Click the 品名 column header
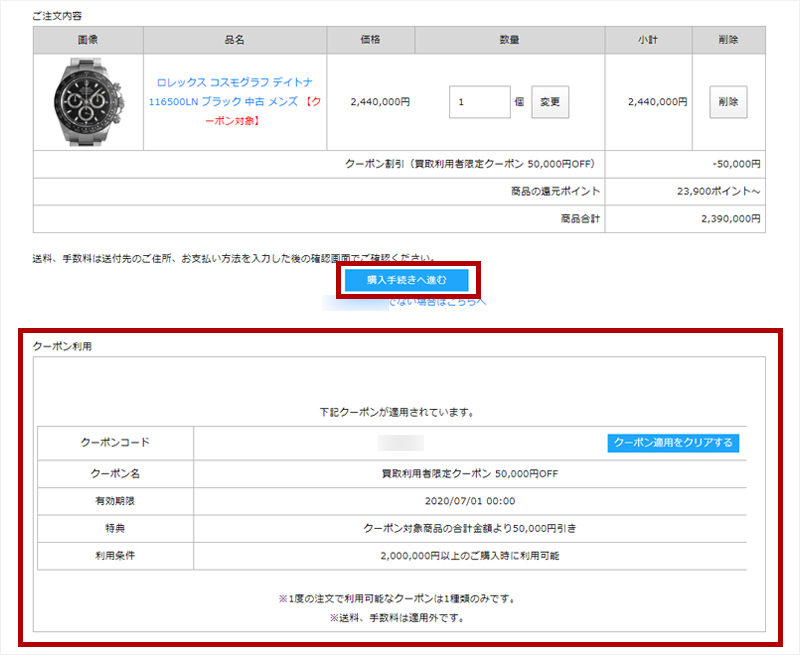Viewport: 800px width, 655px height. 235,40
